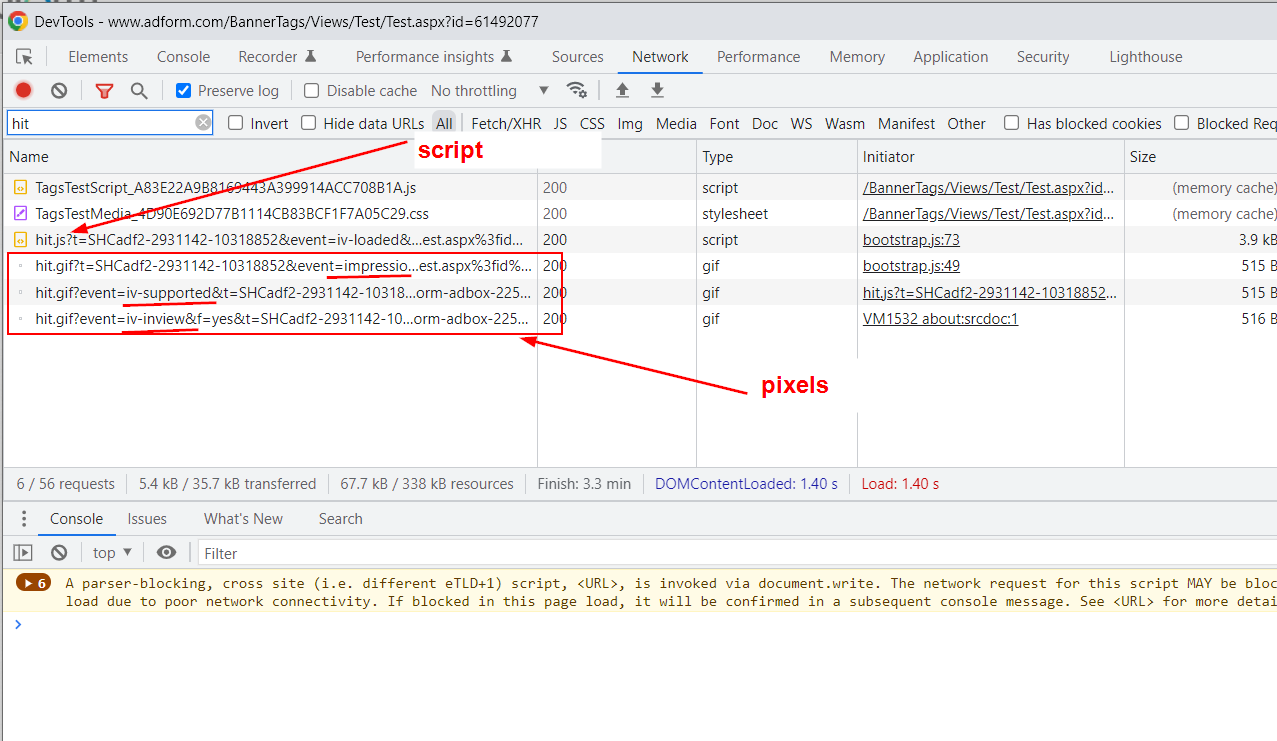Click the Chrome DevTools window icon
The height and width of the screenshot is (741, 1277).
click(17, 21)
